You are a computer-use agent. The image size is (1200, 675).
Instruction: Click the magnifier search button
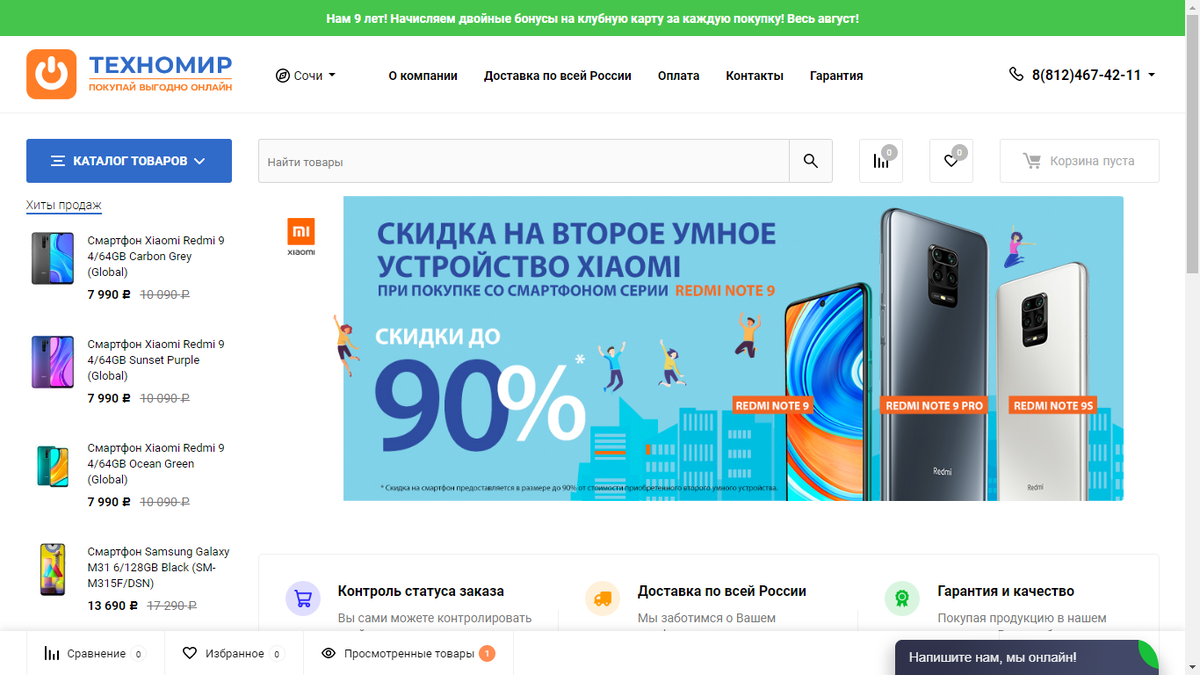pyautogui.click(x=811, y=161)
